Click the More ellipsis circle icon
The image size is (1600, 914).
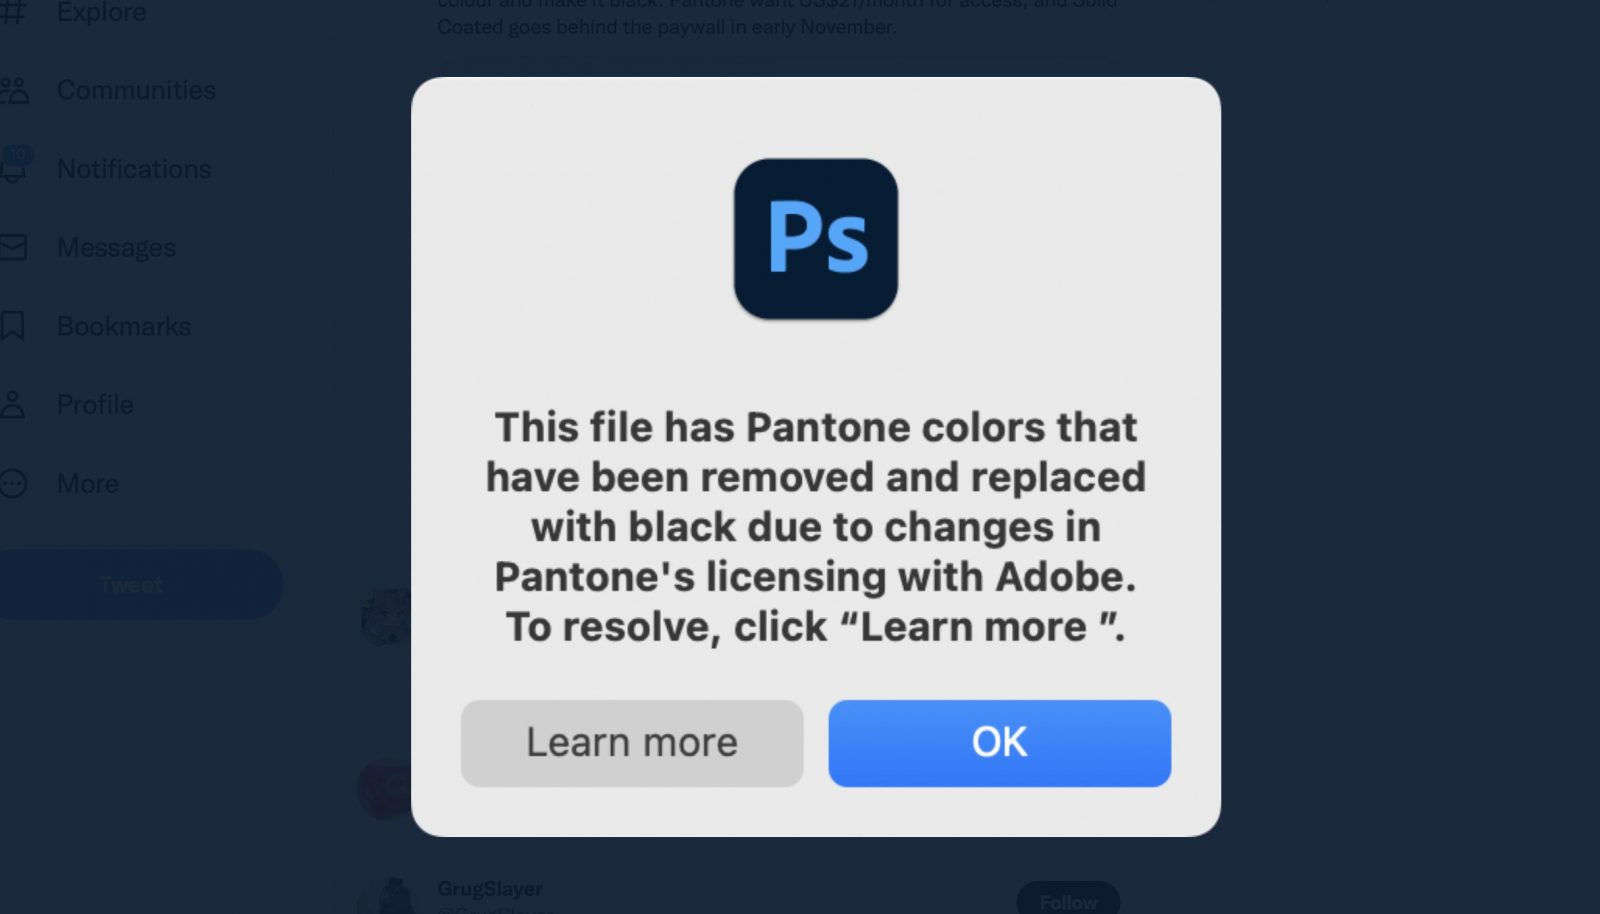click(x=13, y=484)
